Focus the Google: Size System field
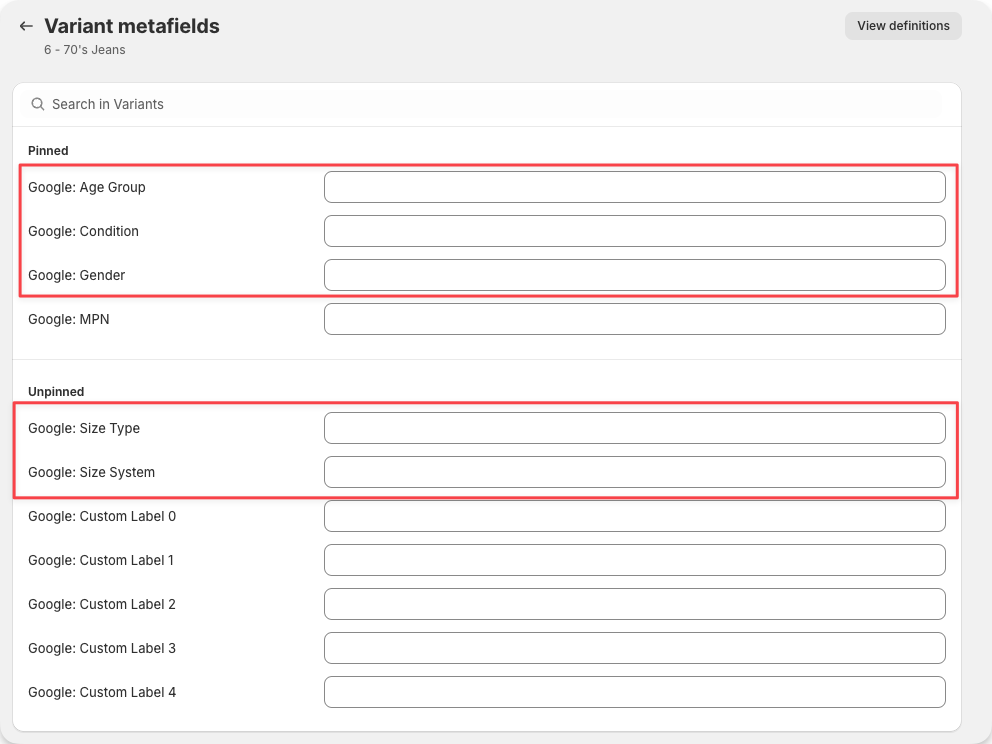The width and height of the screenshot is (992, 744). pos(634,472)
